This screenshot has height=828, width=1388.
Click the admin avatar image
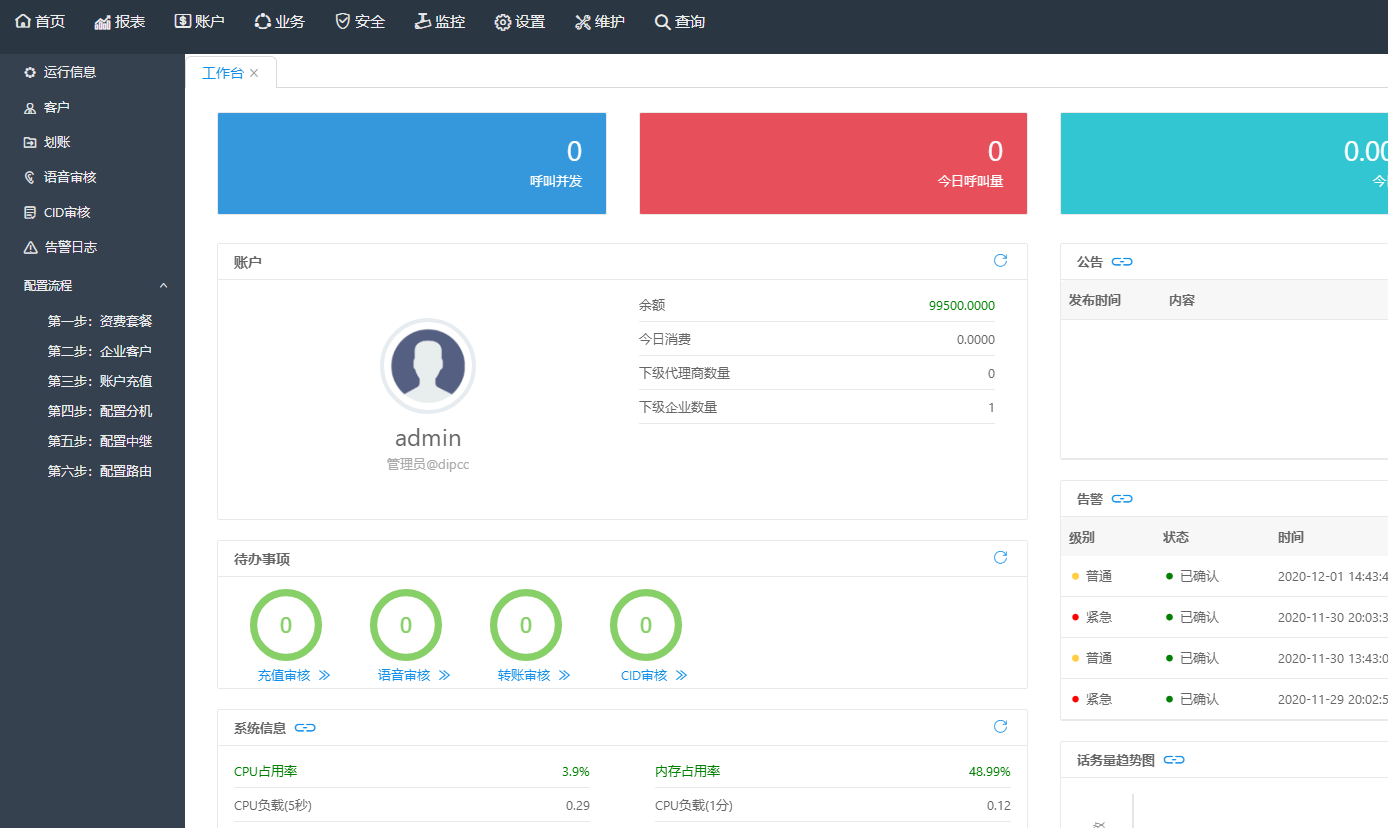(x=428, y=366)
